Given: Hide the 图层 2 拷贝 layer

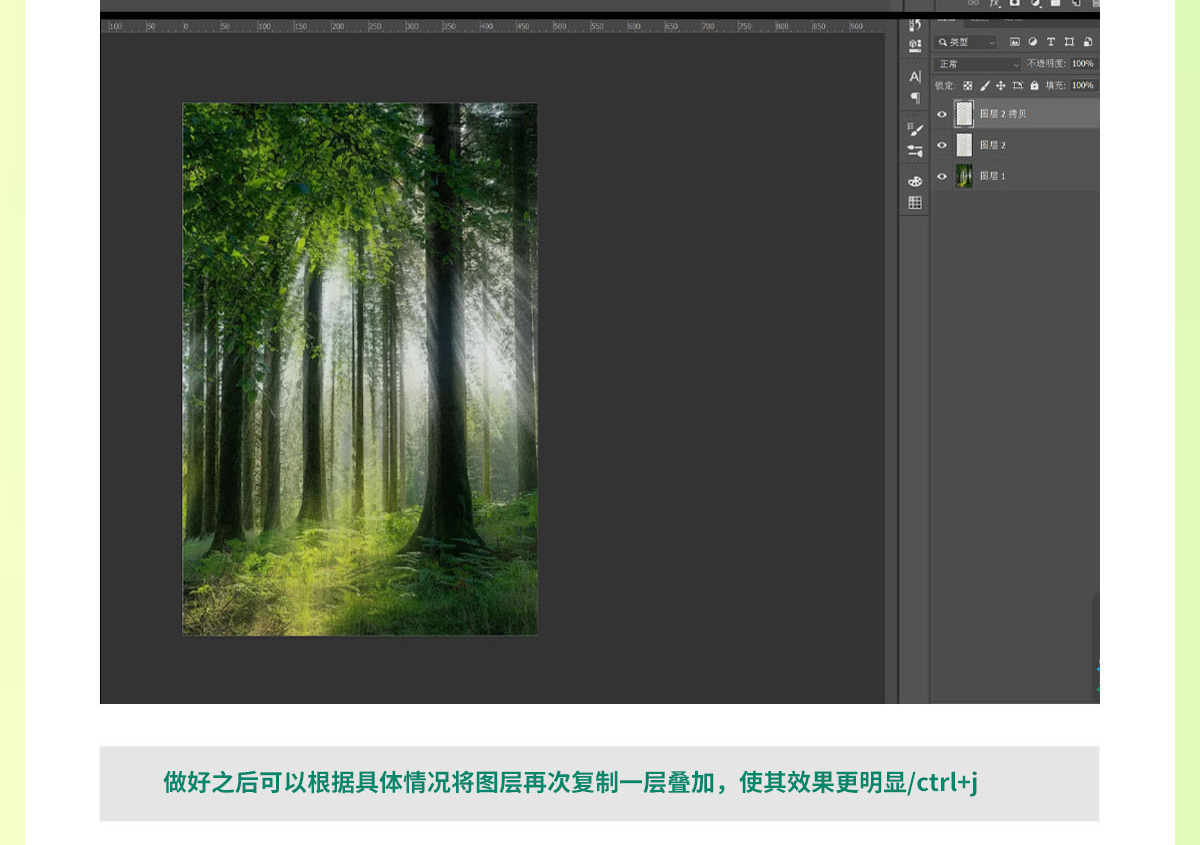Looking at the screenshot, I should pyautogui.click(x=941, y=114).
